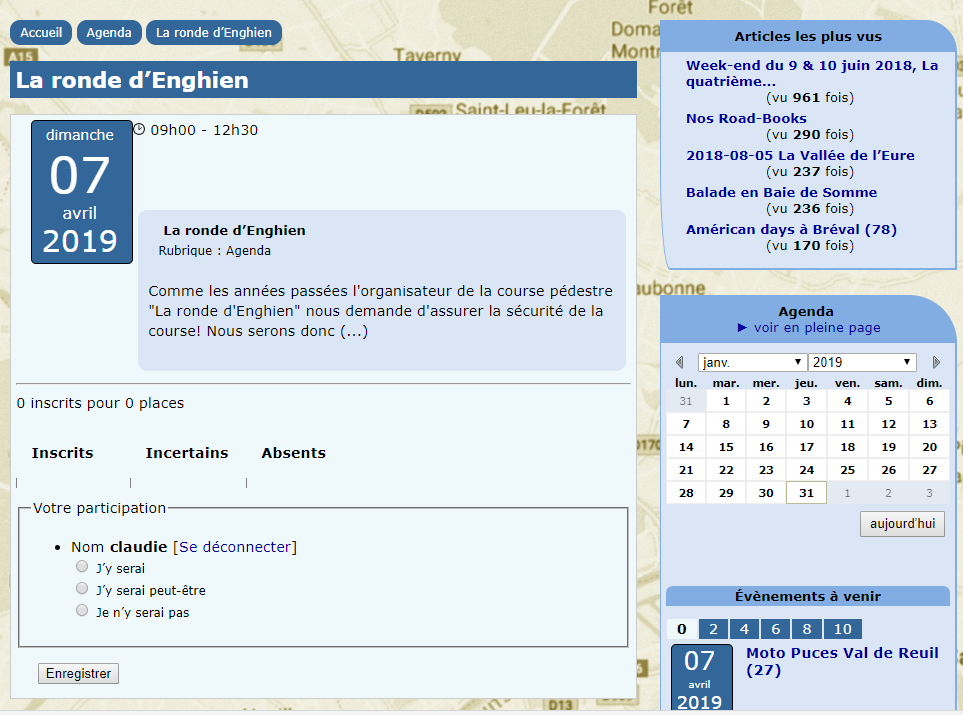Select the "J'y serai peut-être" radio option
963x715 pixels.
pos(82,588)
